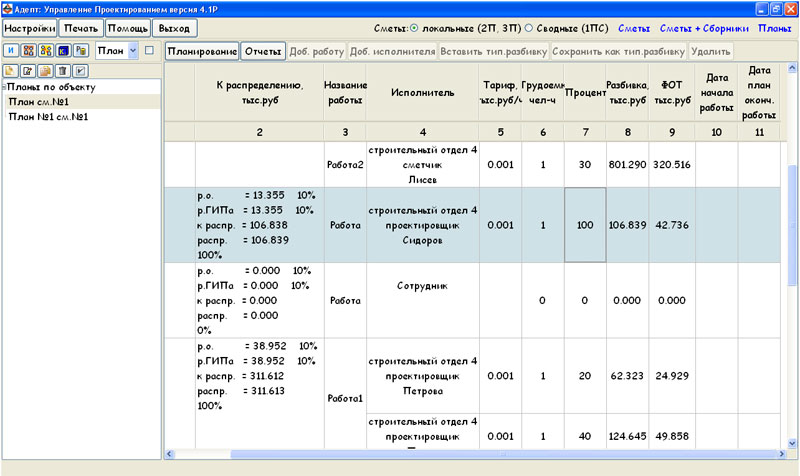Image resolution: width=800 pixels, height=476 pixels.
Task: Select the 'локальные (2П, 3П)' radio button
Action: pos(414,28)
